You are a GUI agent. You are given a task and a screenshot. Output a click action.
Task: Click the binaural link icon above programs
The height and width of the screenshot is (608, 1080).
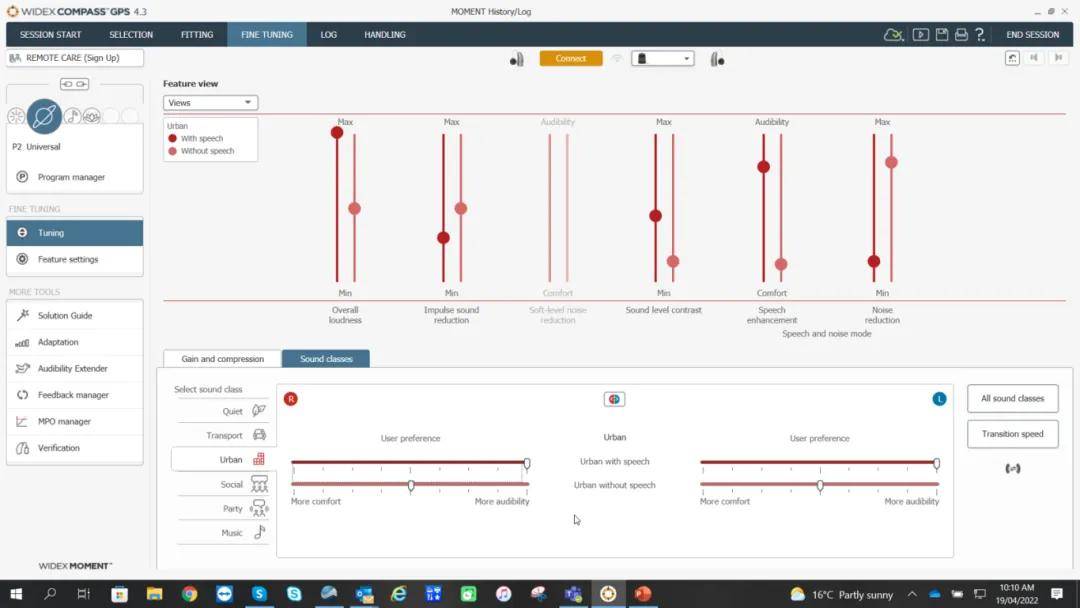tap(74, 84)
